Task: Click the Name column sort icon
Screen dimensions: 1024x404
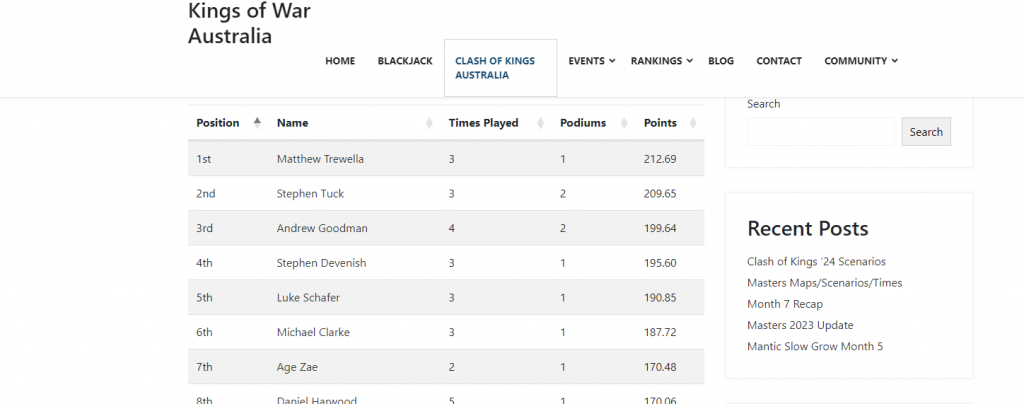Action: [x=429, y=123]
